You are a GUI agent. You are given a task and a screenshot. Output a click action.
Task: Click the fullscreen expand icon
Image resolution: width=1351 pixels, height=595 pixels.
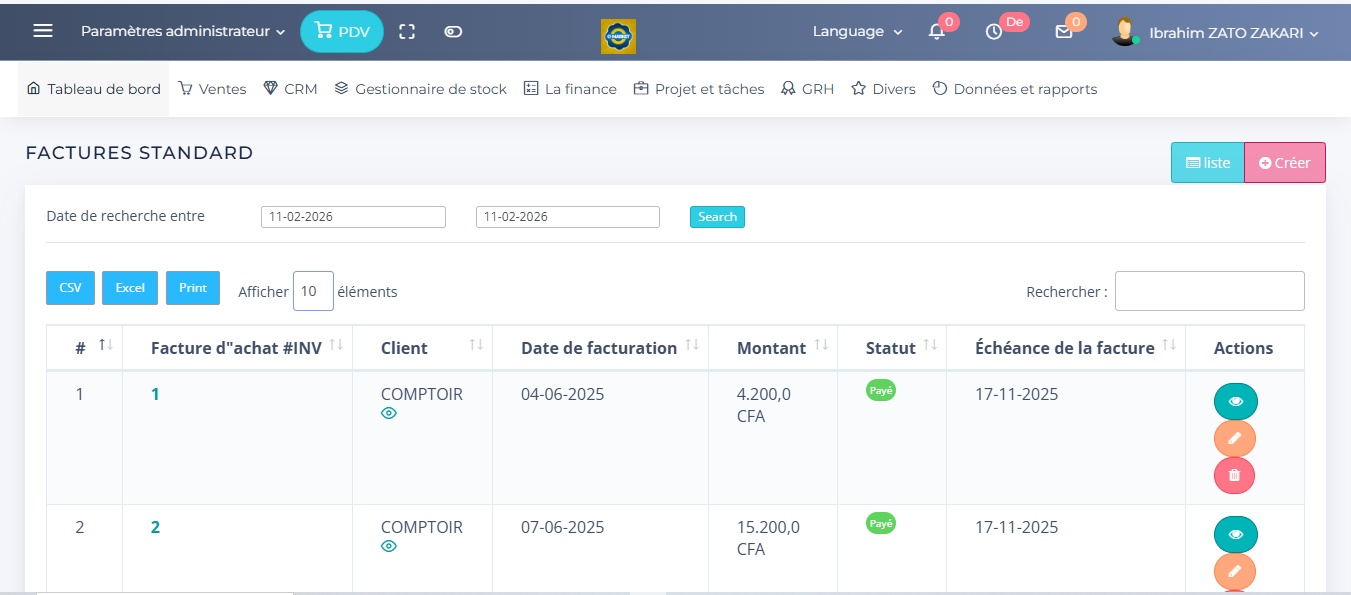tap(407, 32)
